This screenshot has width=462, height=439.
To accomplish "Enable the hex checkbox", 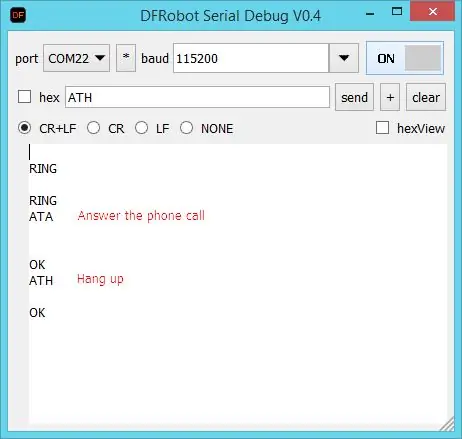I will coord(25,97).
